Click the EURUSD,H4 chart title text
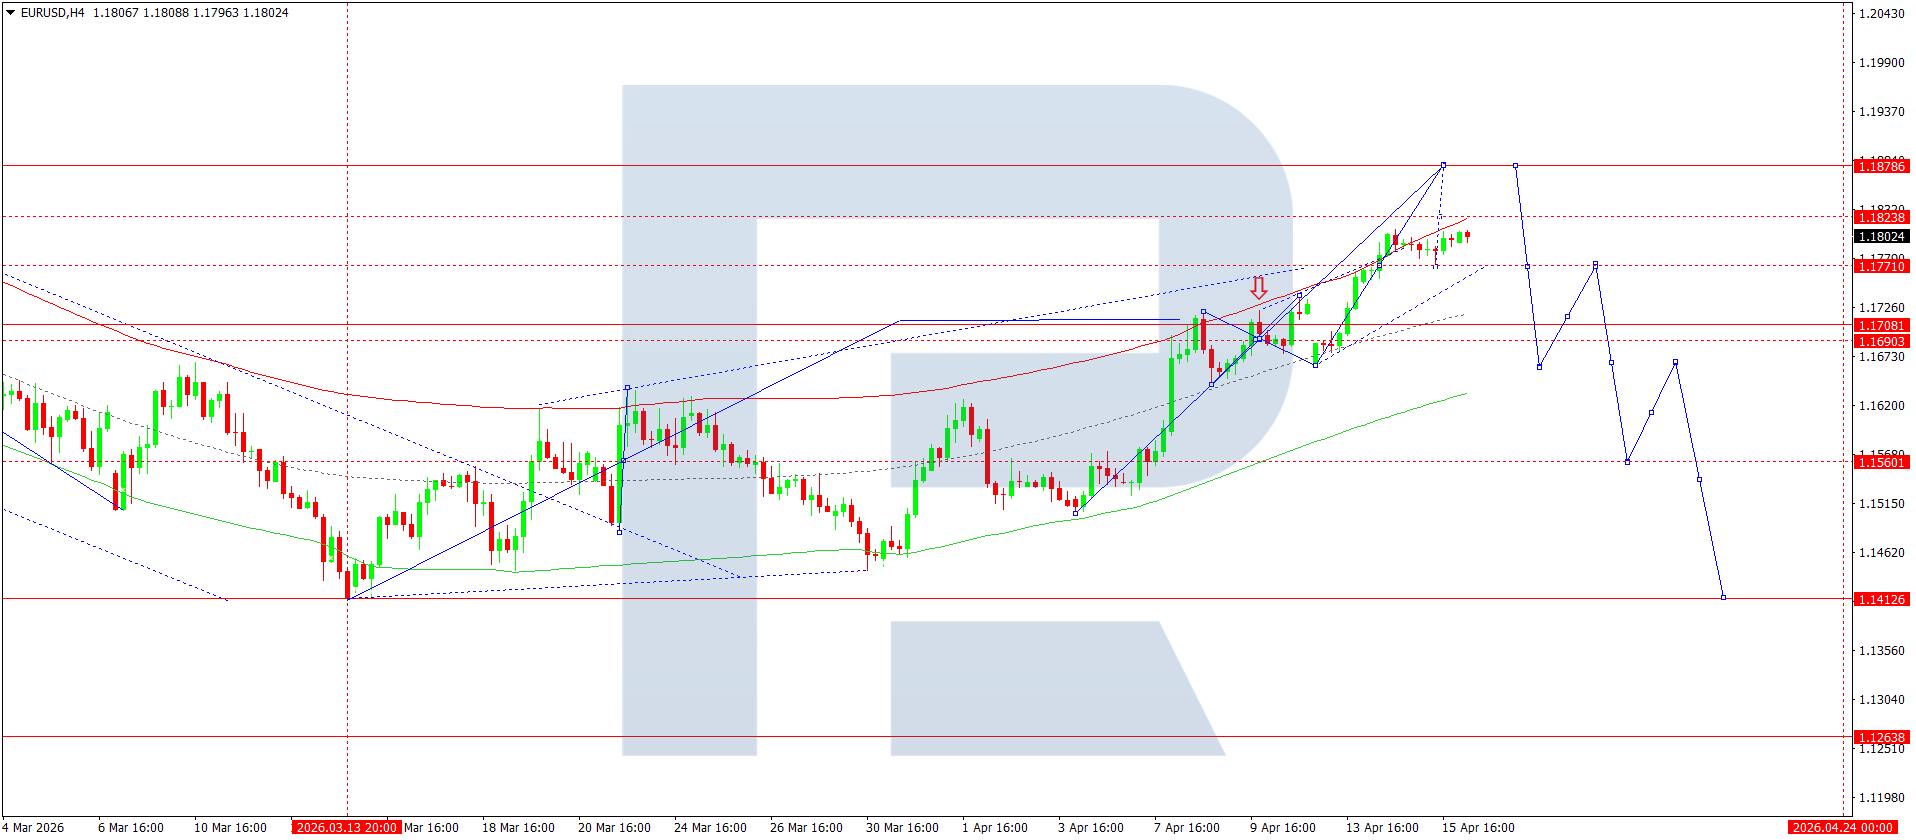Viewport: 1916px width, 840px height. 52,13
